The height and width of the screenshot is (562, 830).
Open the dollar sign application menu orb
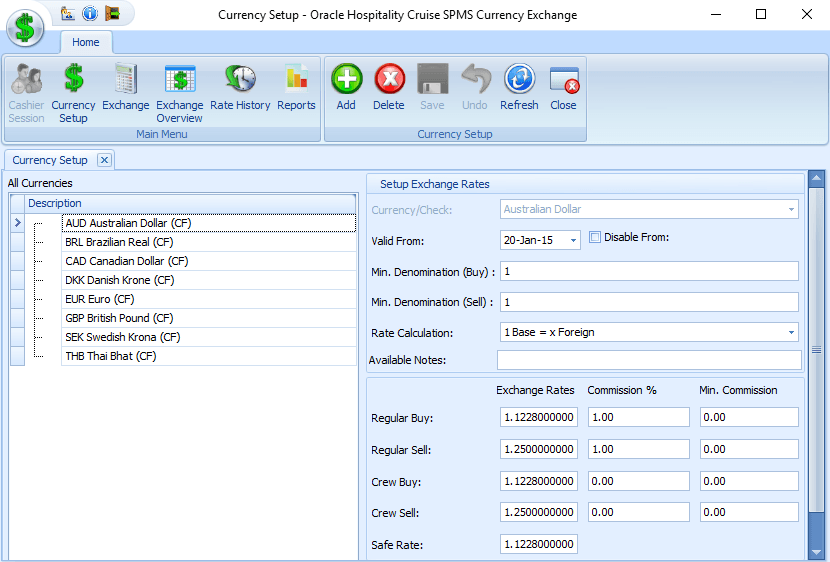tap(25, 28)
